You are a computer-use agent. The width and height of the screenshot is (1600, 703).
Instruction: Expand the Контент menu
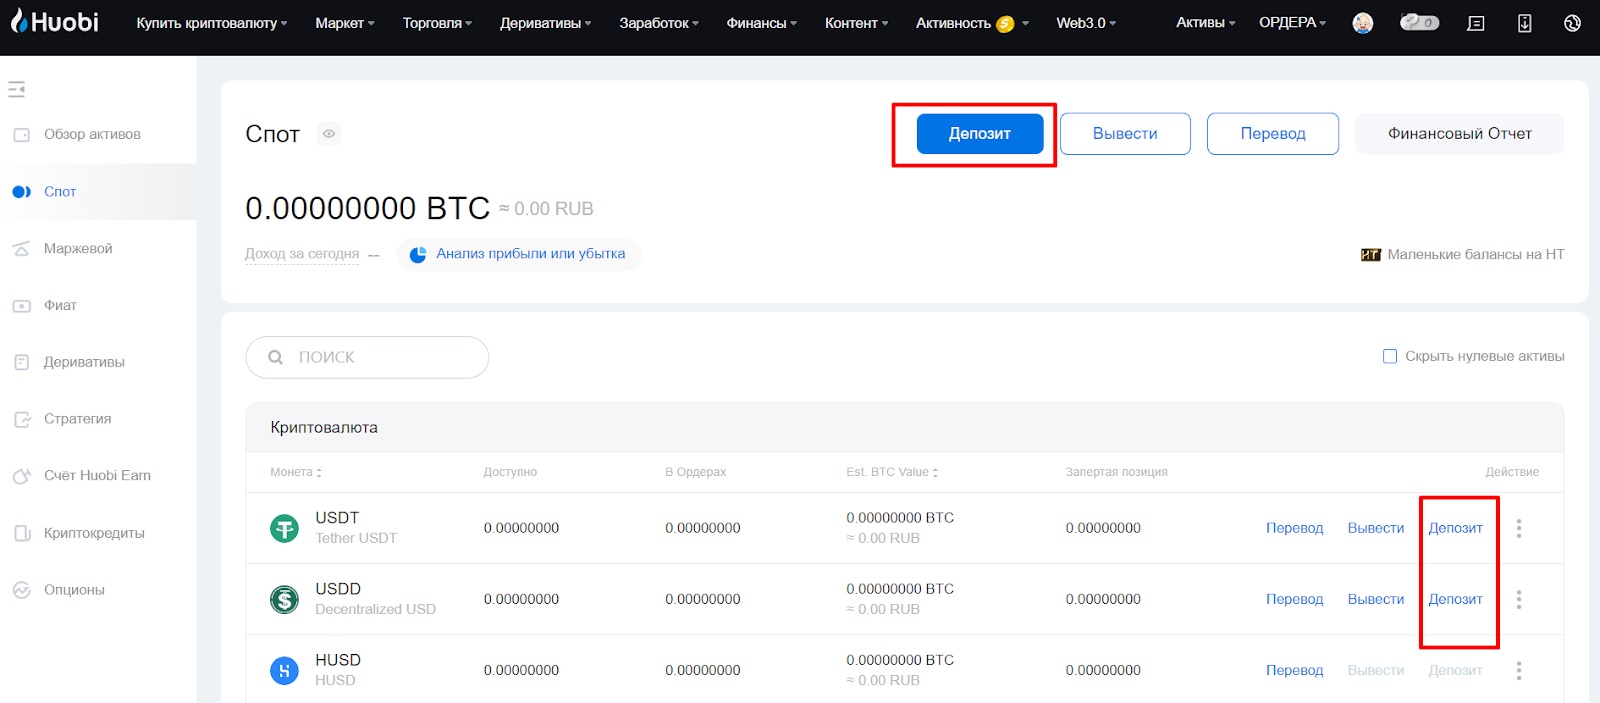pos(857,23)
